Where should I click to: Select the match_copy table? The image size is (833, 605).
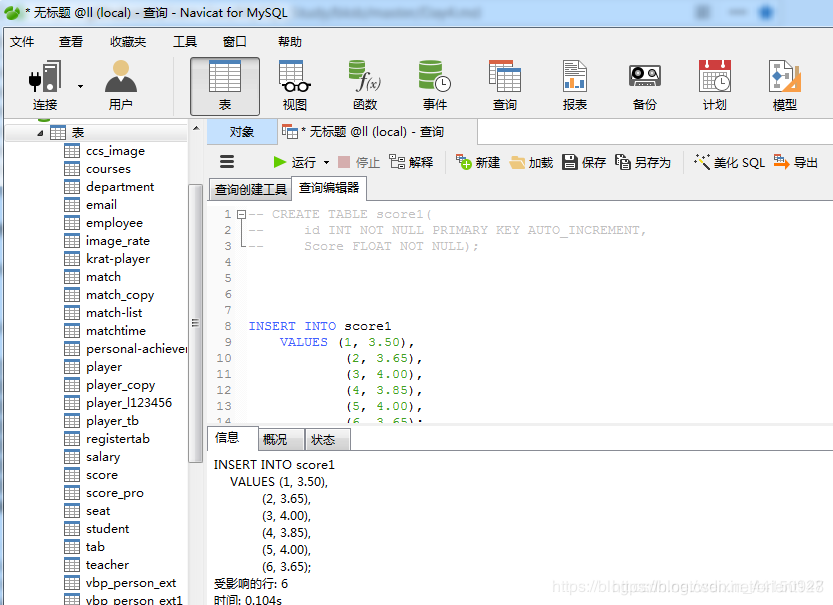coord(120,295)
